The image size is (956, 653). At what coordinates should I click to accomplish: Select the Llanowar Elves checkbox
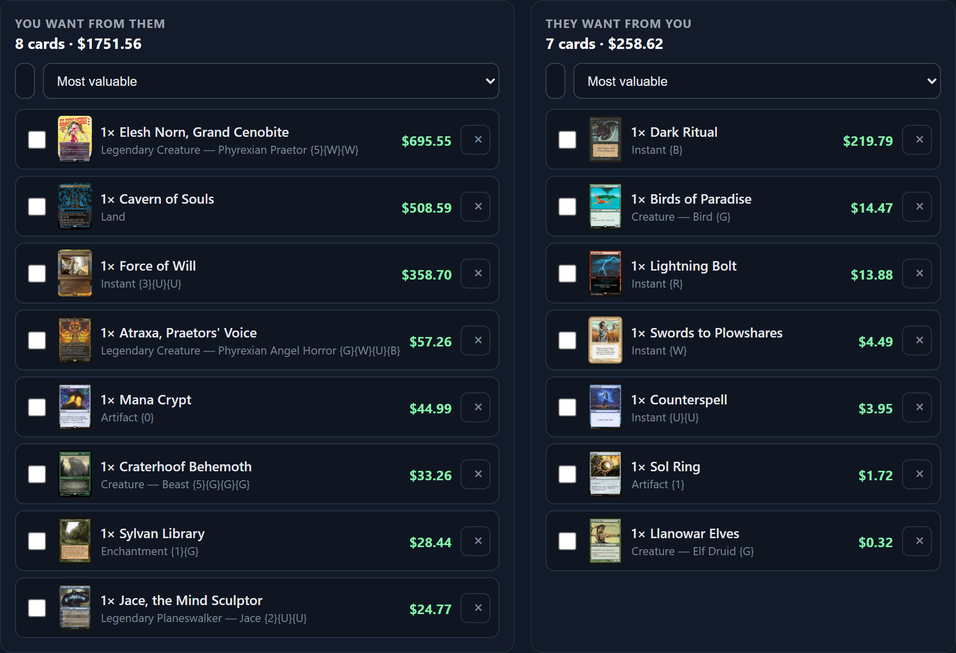[567, 541]
